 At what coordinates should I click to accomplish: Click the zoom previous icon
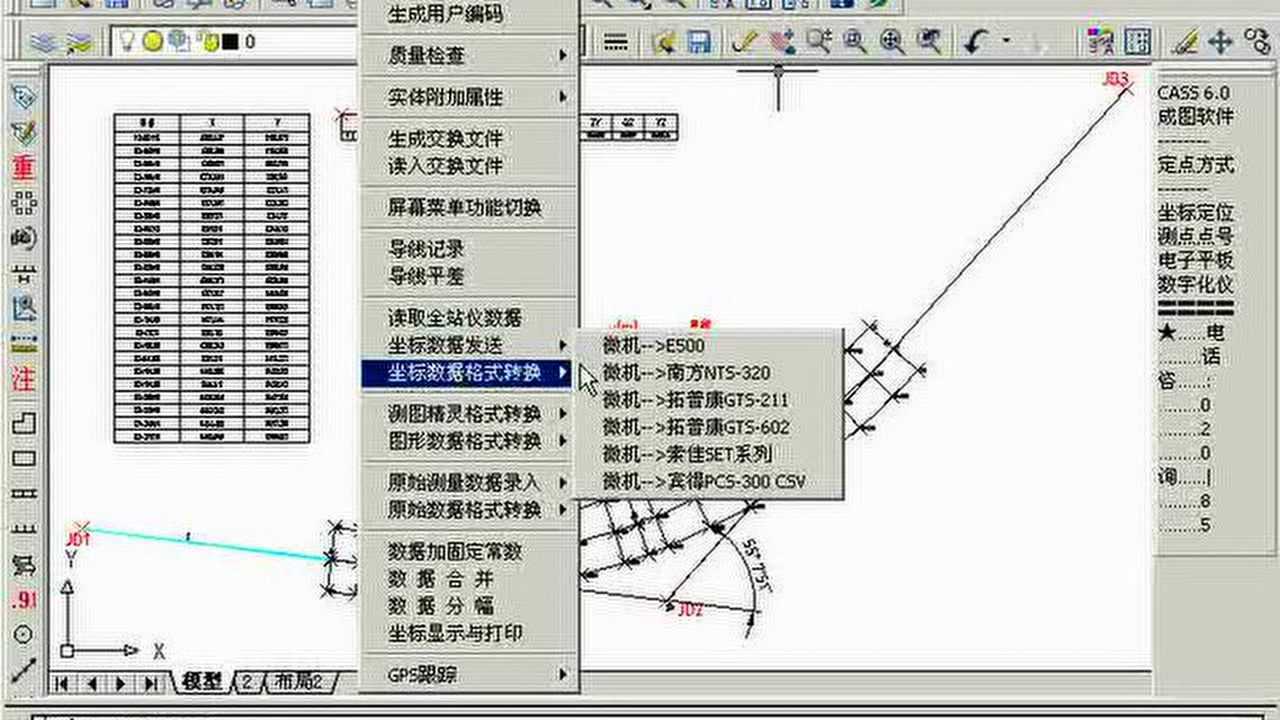tap(929, 41)
